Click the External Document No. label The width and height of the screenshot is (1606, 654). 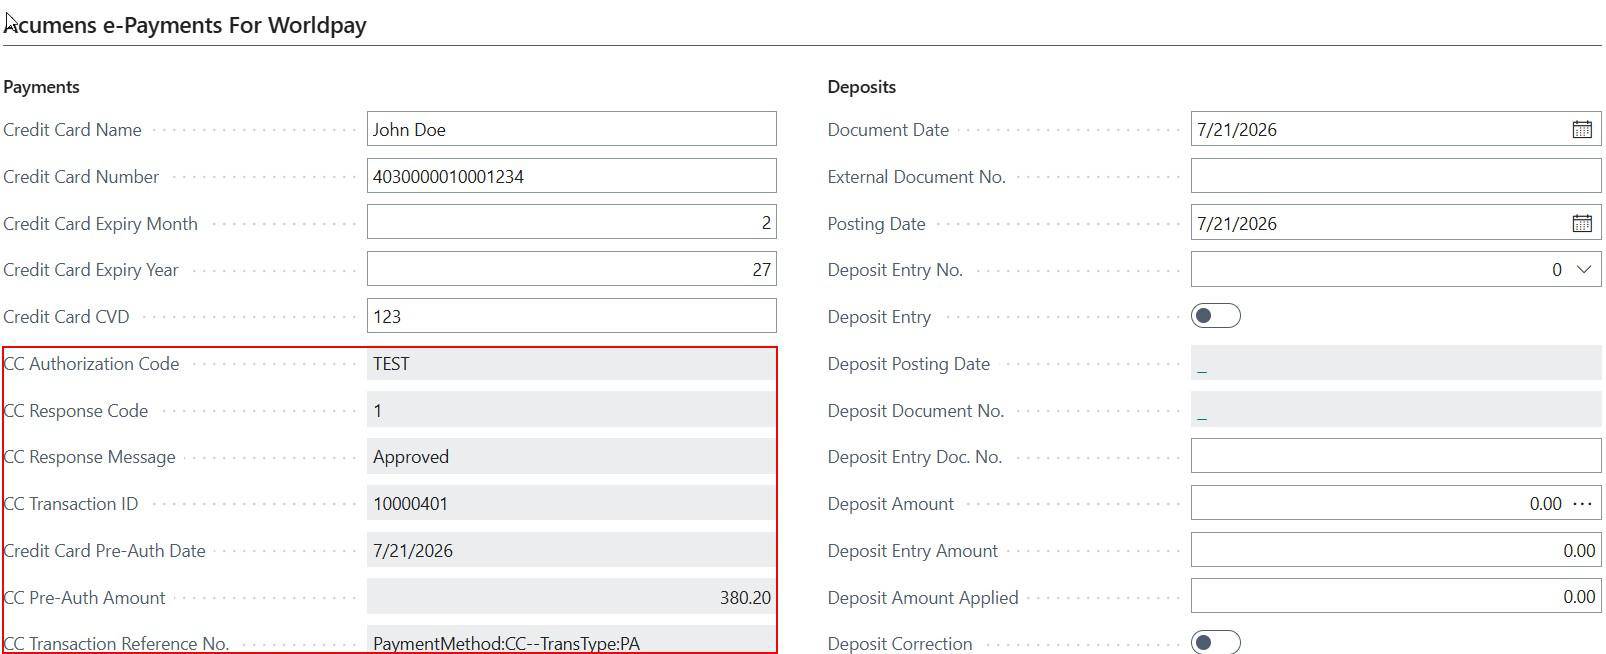tap(916, 177)
